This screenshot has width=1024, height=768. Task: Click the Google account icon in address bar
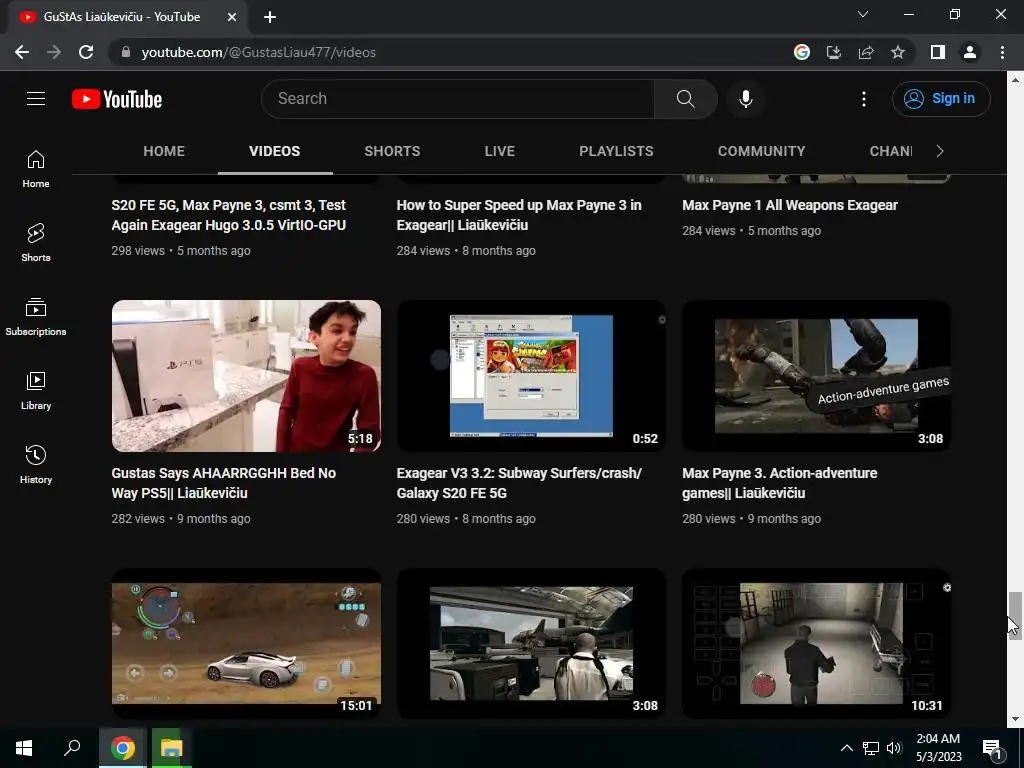pos(801,52)
